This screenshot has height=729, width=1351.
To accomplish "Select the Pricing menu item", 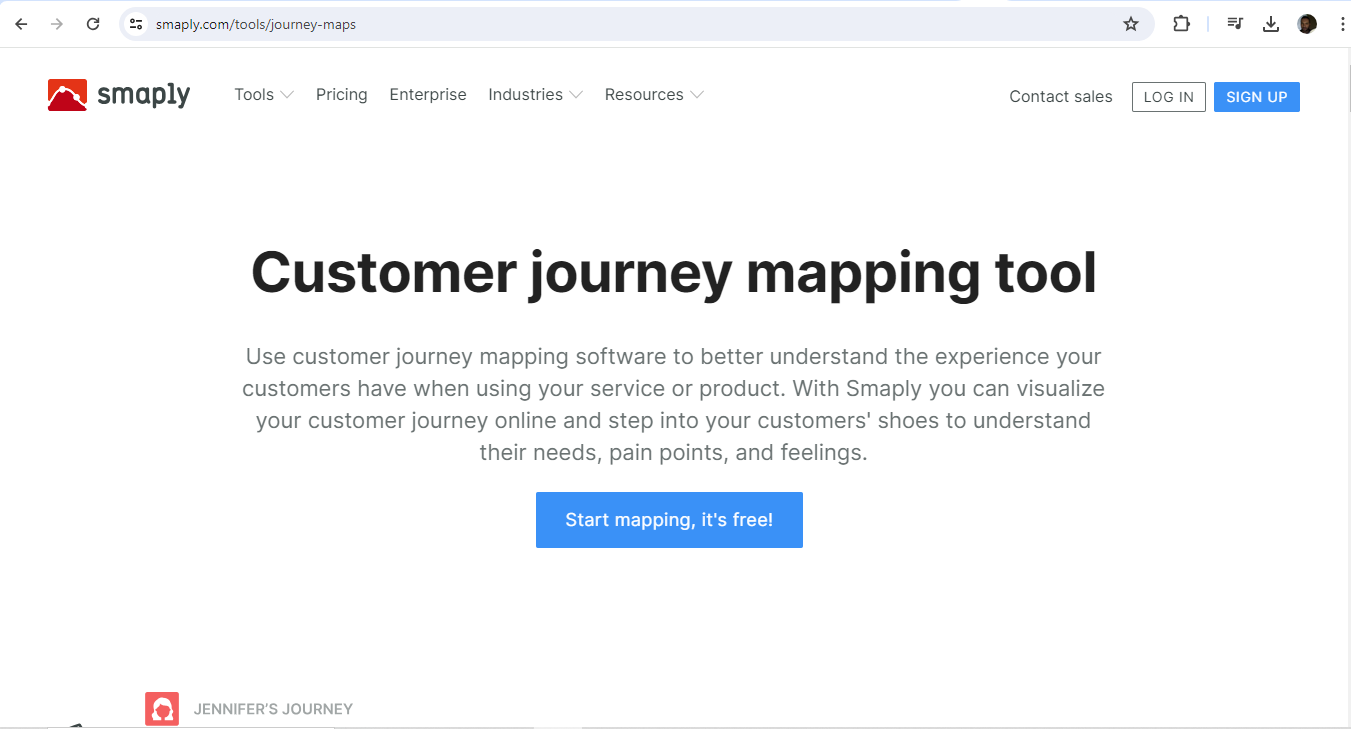I will (x=341, y=94).
